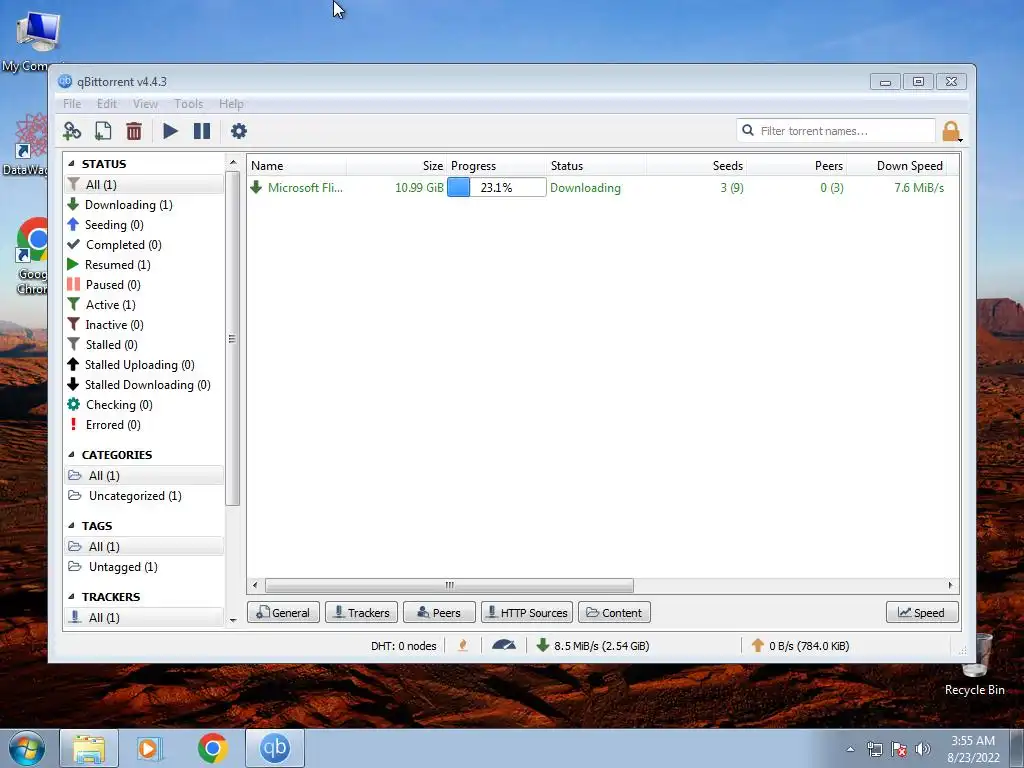This screenshot has height=768, width=1024.
Task: Sort by the Name column header
Action: (x=296, y=166)
